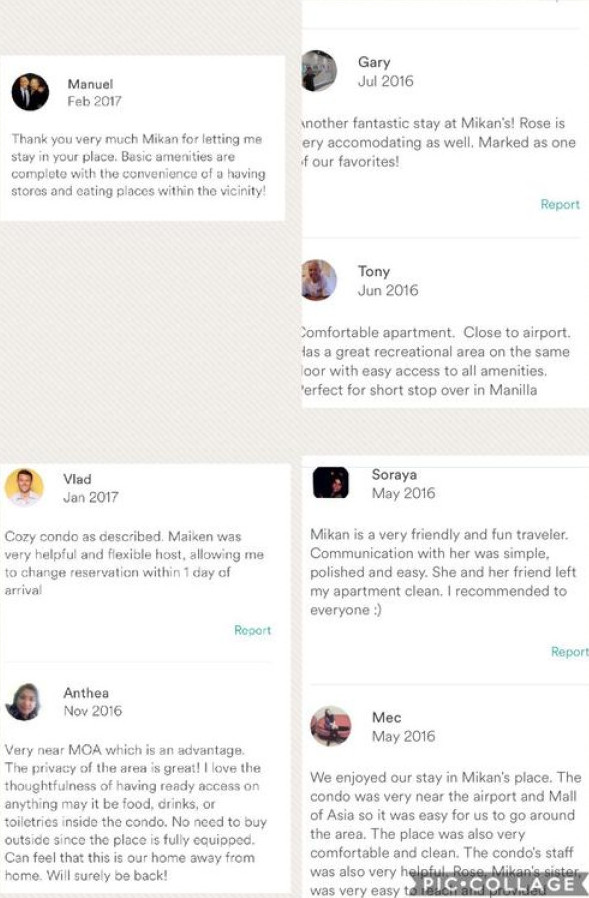Open Manuel's profile picture

click(x=30, y=92)
